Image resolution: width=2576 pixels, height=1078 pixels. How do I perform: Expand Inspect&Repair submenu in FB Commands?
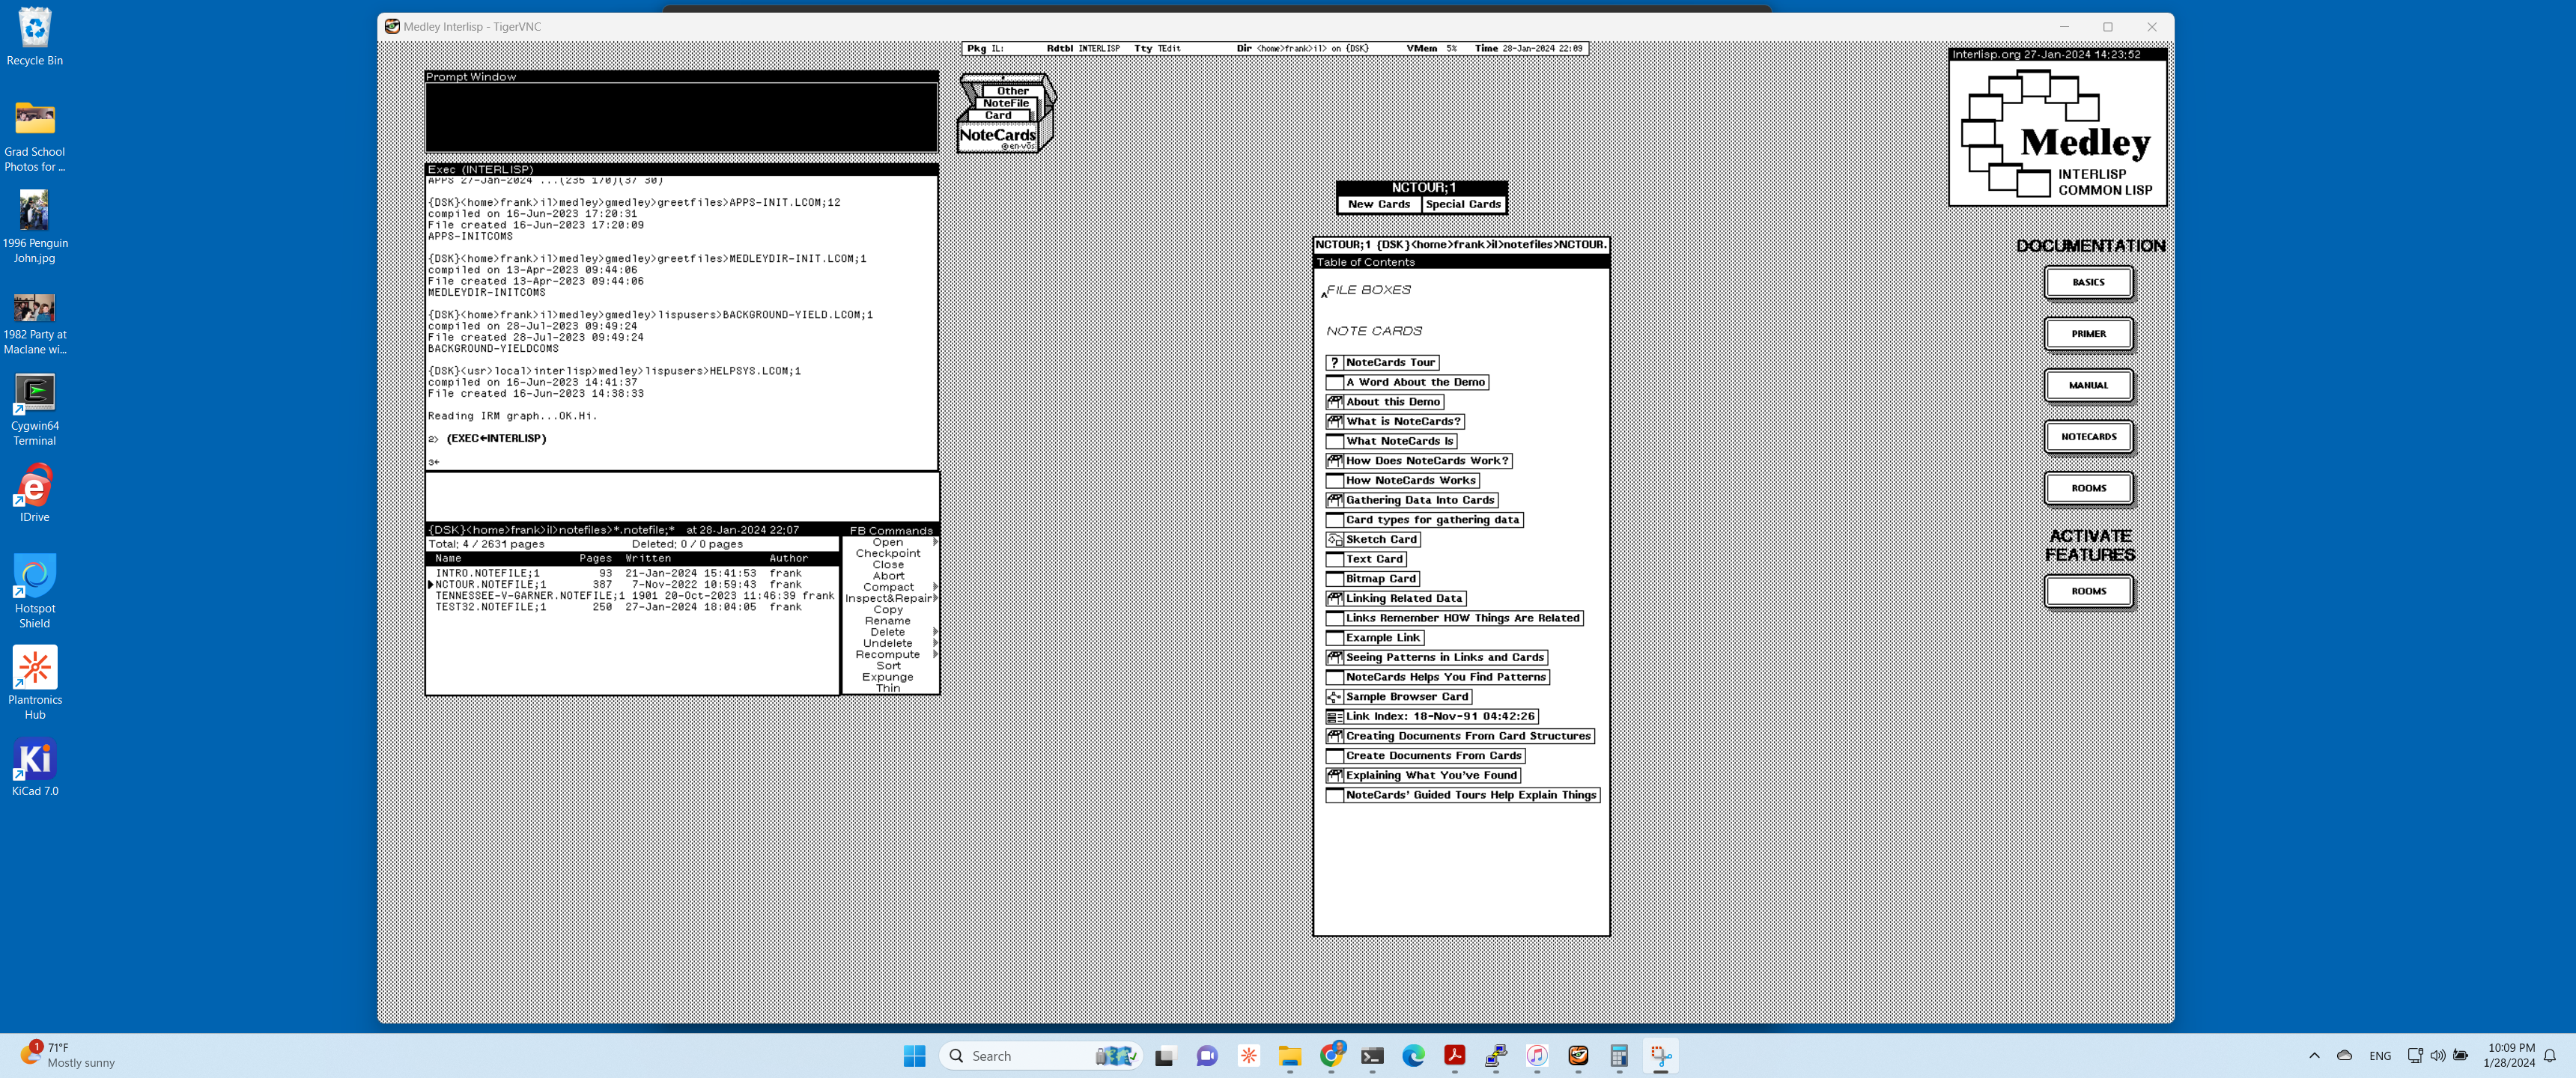pyautogui.click(x=936, y=598)
